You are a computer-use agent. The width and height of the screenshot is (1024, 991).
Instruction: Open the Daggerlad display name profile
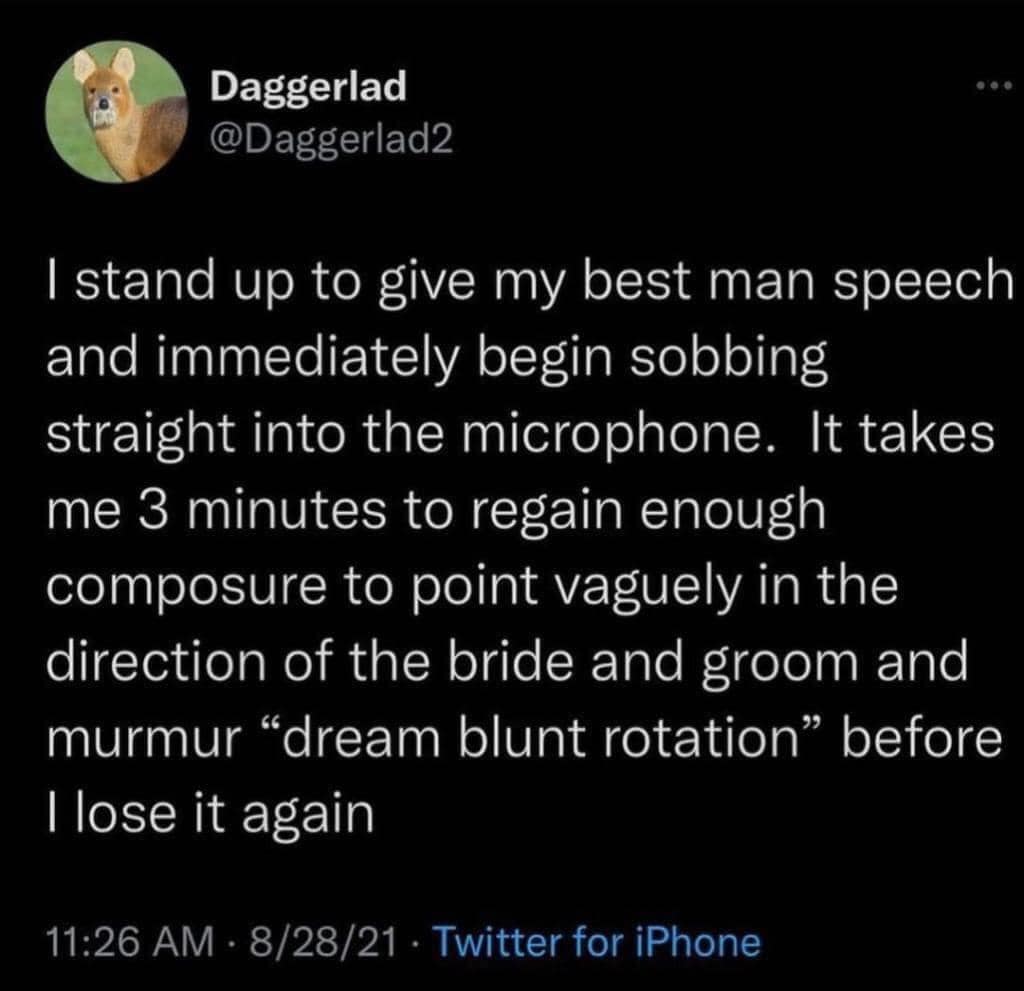[309, 87]
